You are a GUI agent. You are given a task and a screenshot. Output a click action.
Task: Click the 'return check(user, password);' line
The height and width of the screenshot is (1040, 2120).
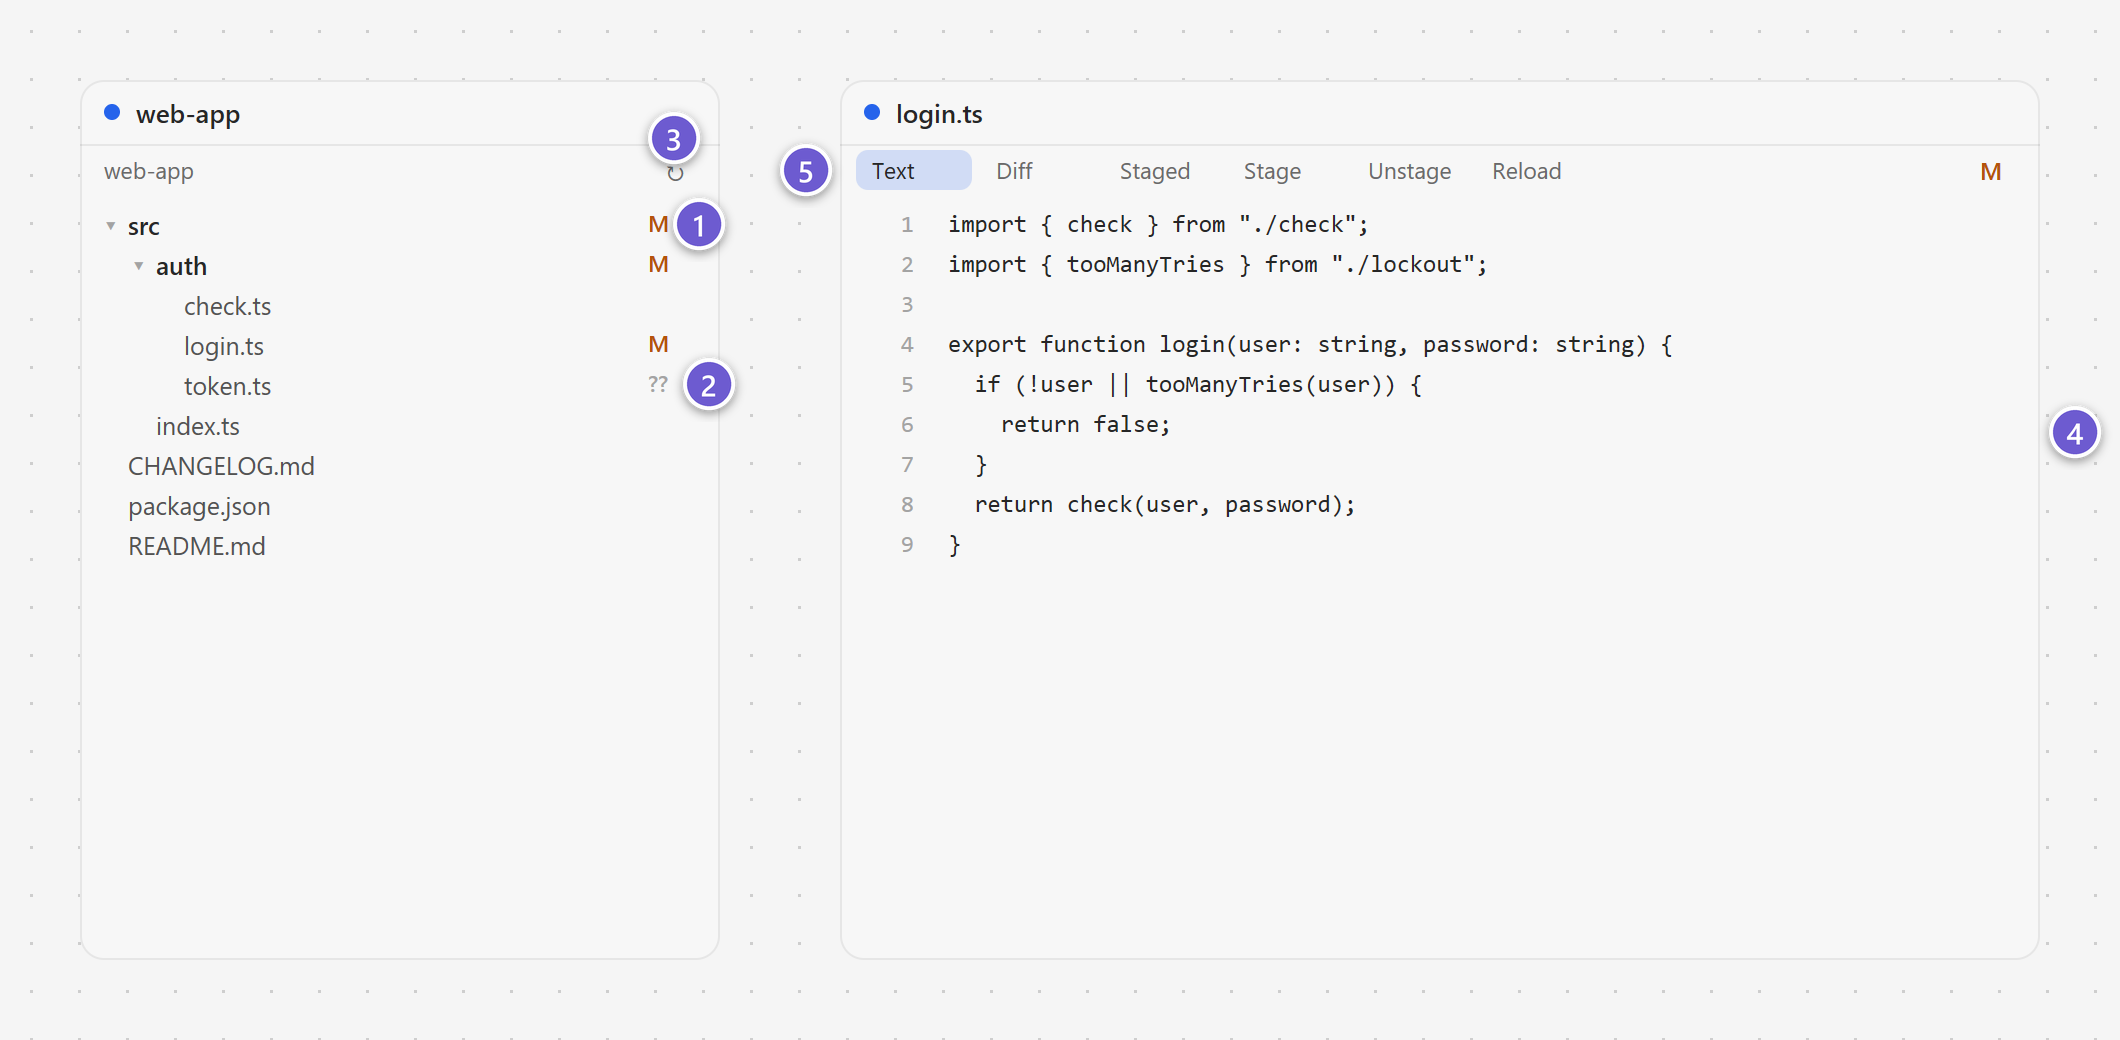point(1165,504)
